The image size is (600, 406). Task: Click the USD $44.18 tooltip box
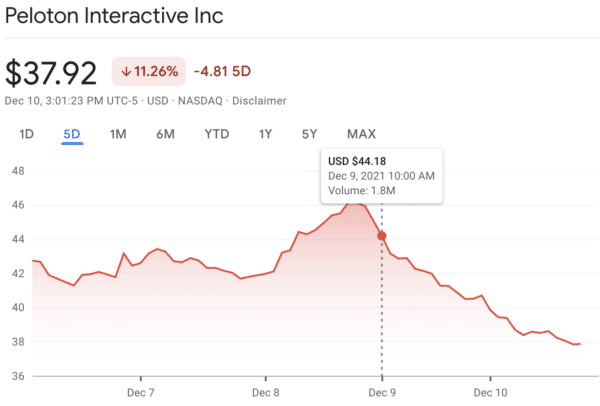coord(381,176)
